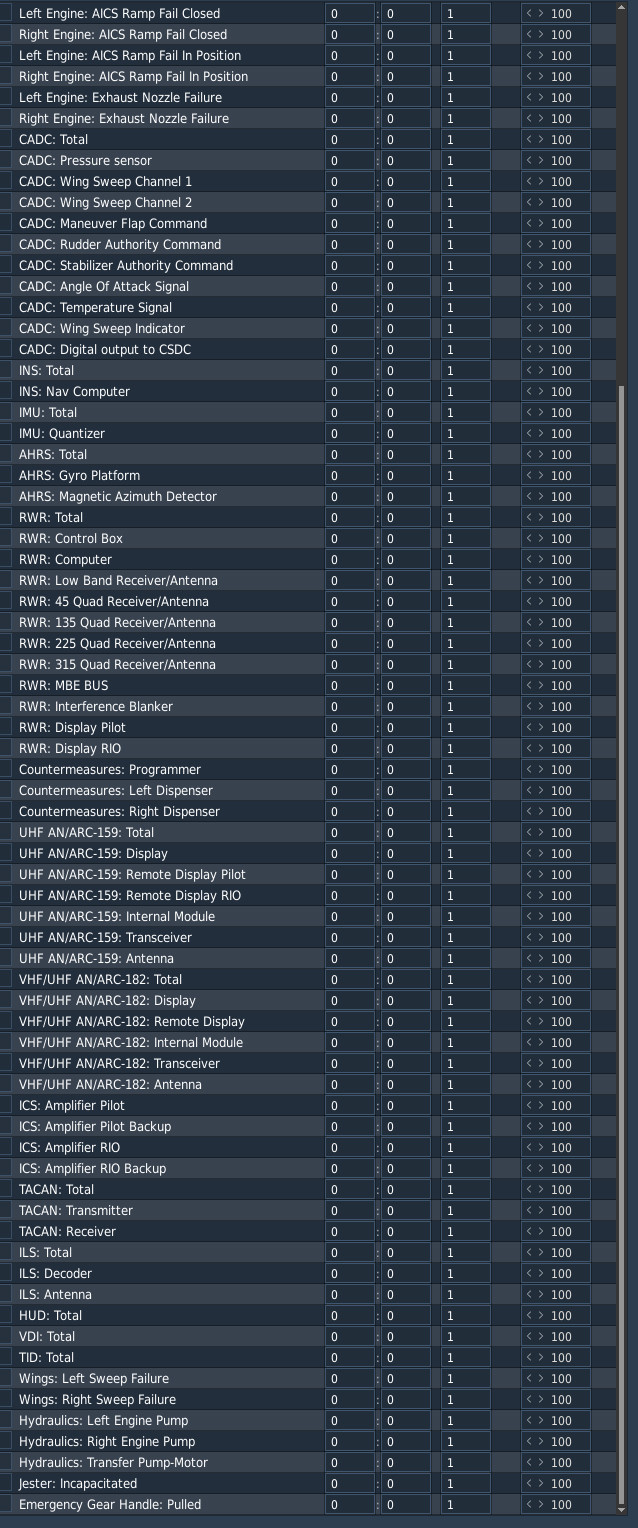Image resolution: width=638 pixels, height=1528 pixels.
Task: Click the 100 probability value for IMU: Total
Action: pos(562,412)
